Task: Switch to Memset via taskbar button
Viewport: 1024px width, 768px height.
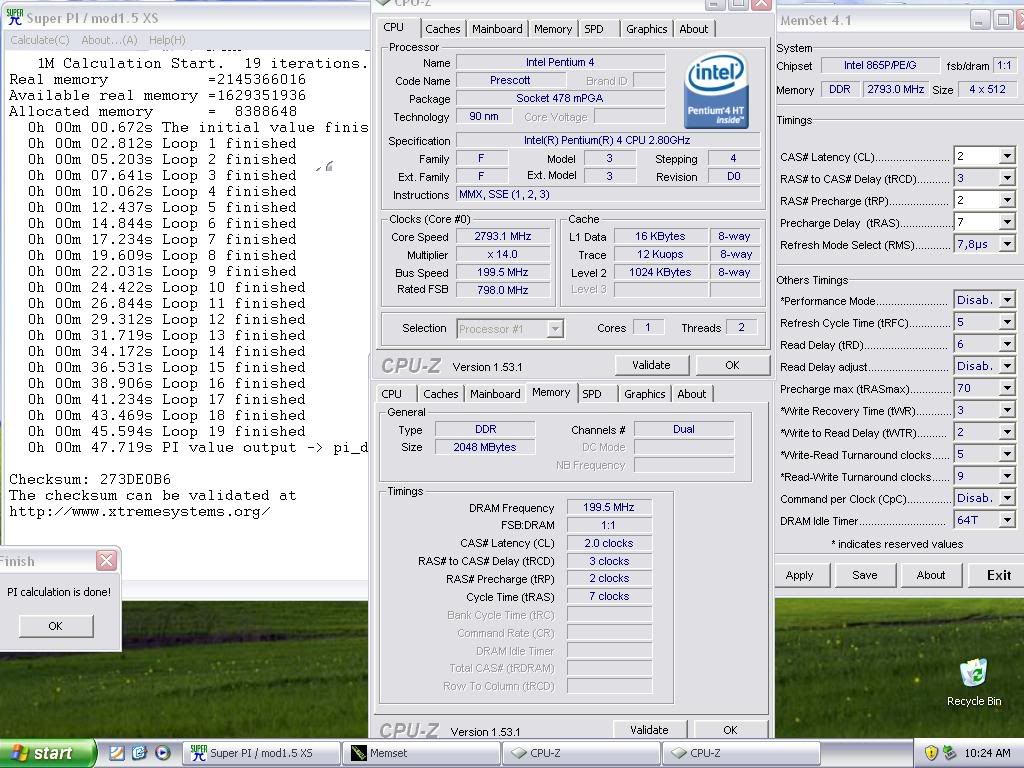Action: click(x=421, y=753)
